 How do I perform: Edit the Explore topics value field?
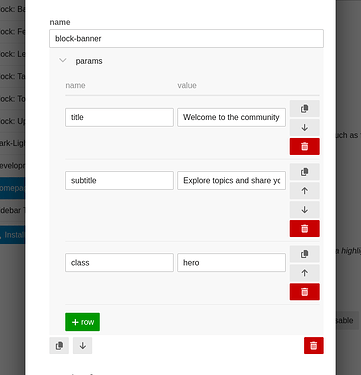[x=231, y=181]
